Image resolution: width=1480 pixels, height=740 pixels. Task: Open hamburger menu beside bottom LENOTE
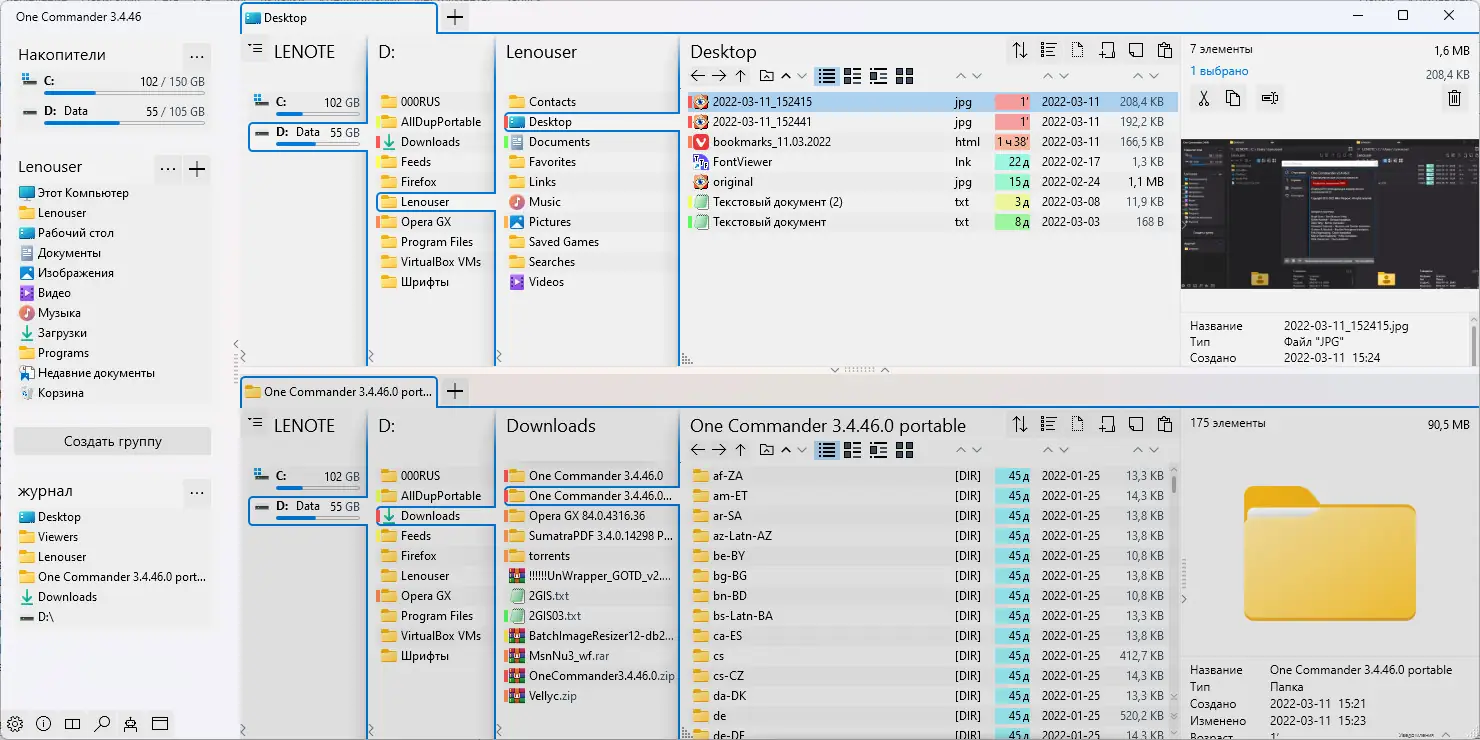pyautogui.click(x=255, y=424)
